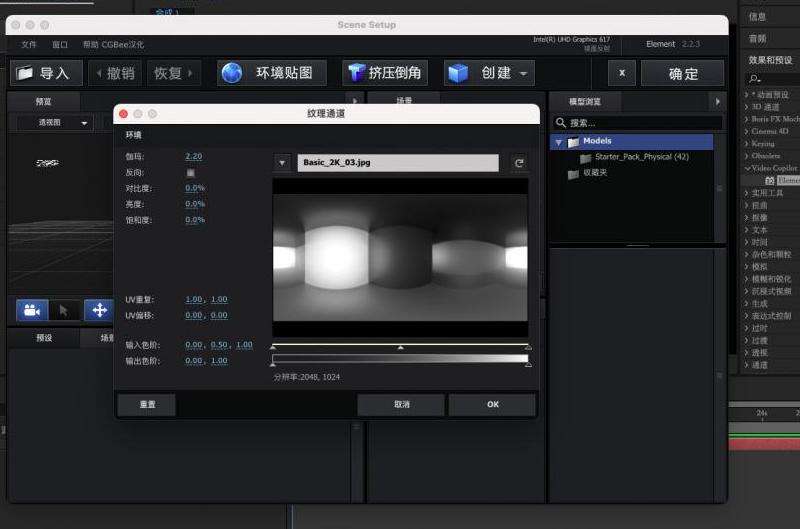The width and height of the screenshot is (800, 529).
Task: Choose the pointer select tool
Action: pyautogui.click(x=65, y=310)
